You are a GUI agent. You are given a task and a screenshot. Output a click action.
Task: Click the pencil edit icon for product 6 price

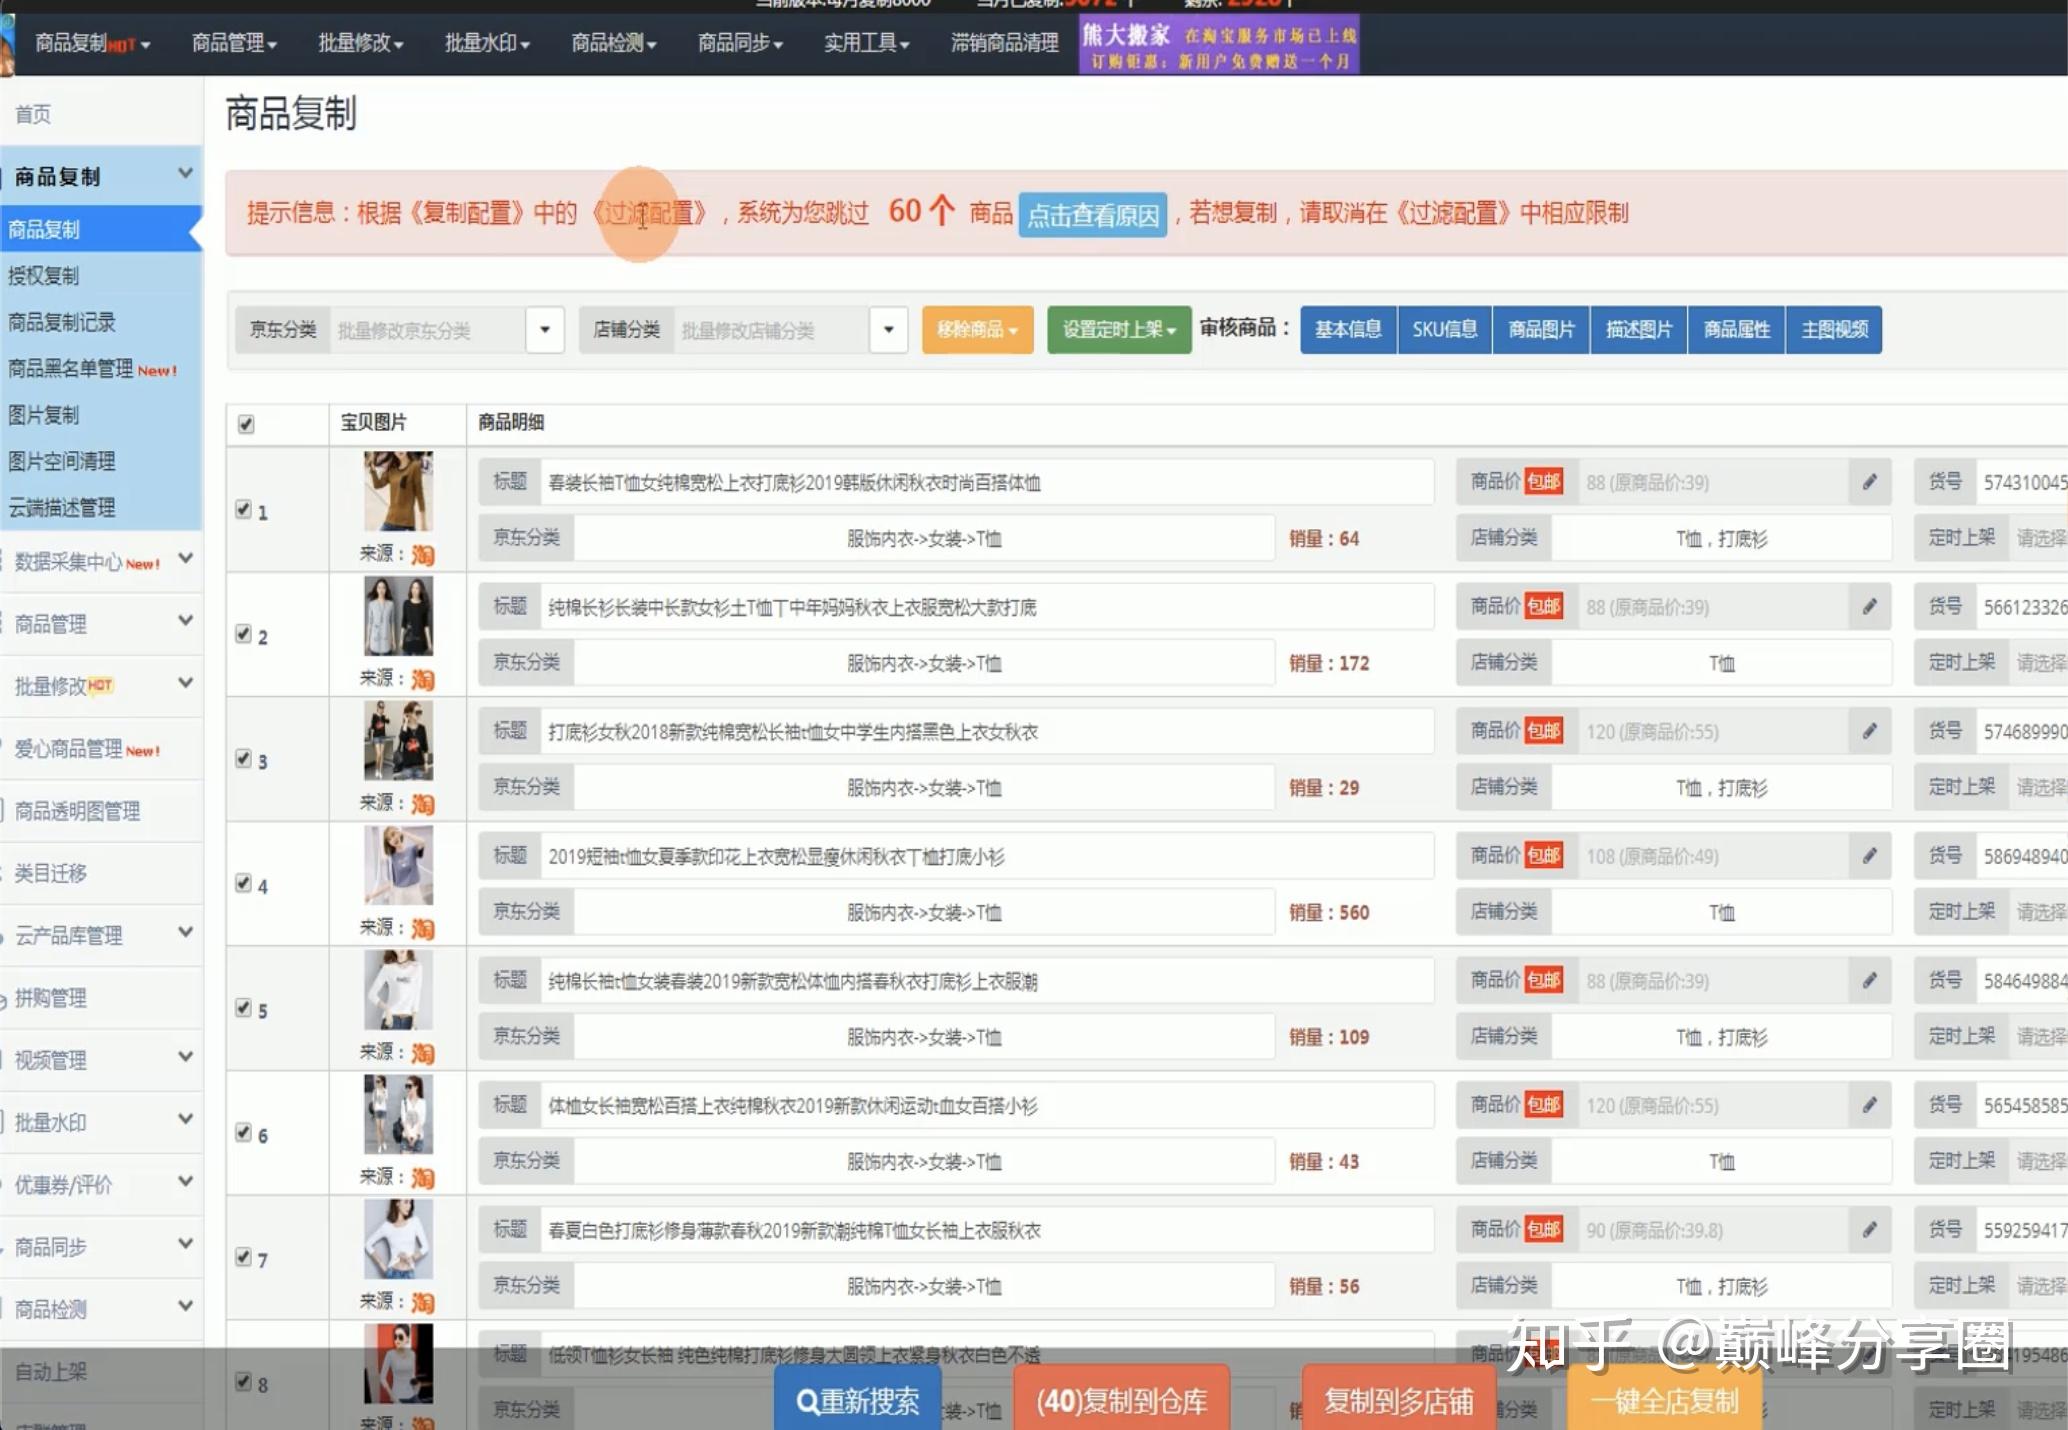click(x=1869, y=1105)
